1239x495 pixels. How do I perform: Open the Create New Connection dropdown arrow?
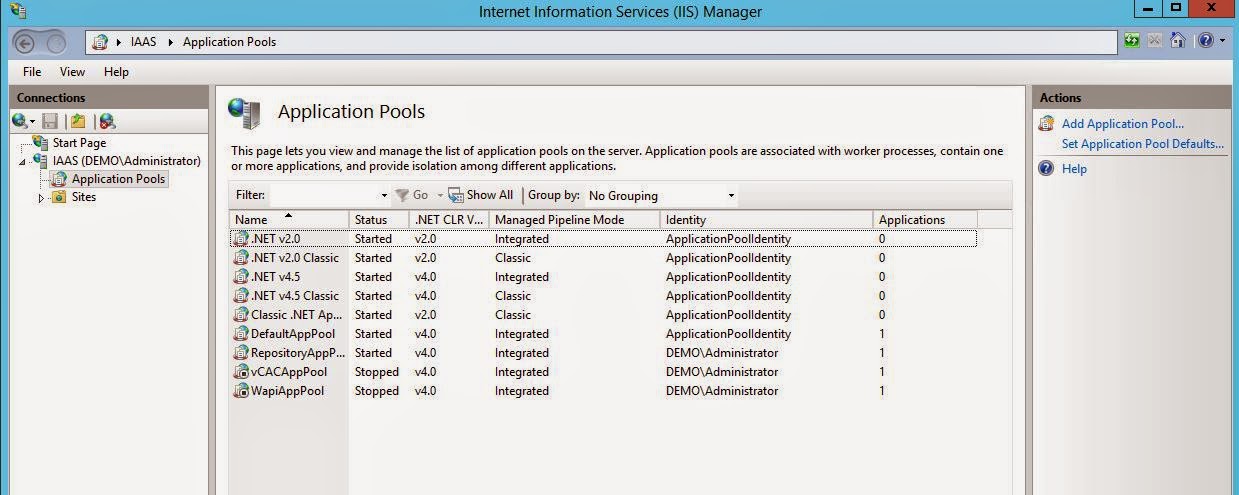pyautogui.click(x=33, y=122)
